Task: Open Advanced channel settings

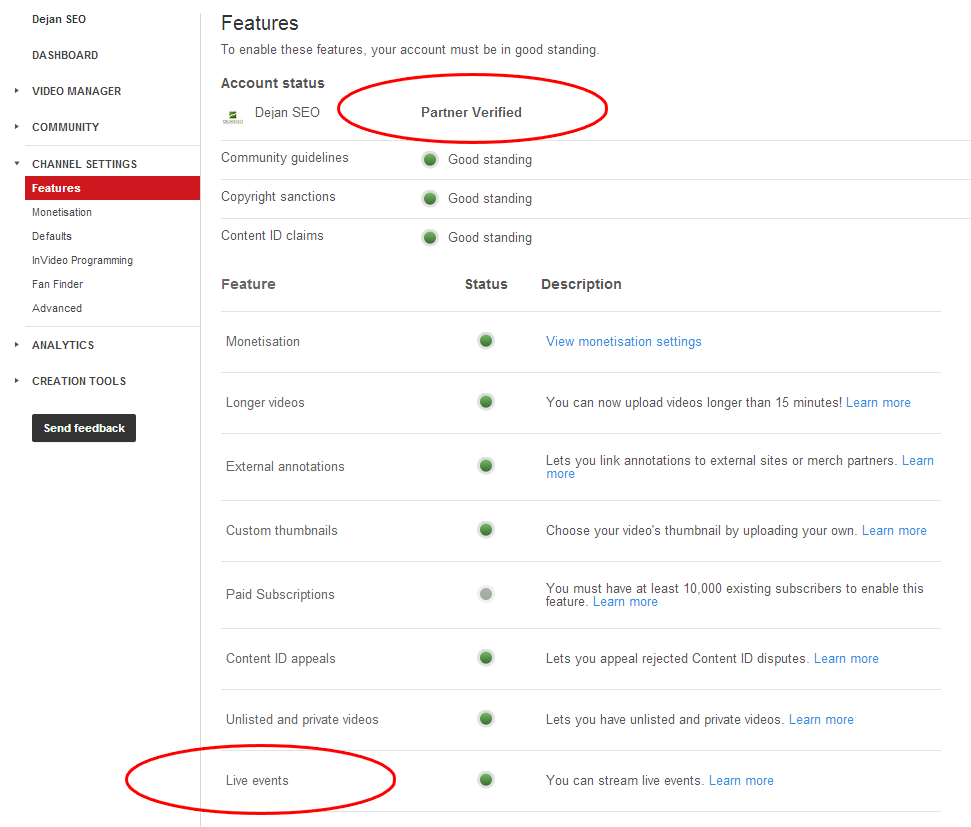Action: (57, 308)
